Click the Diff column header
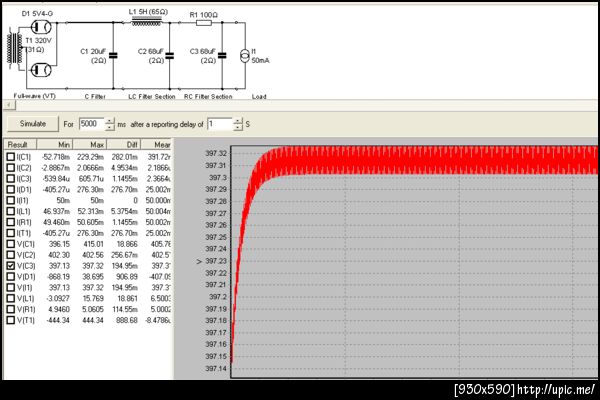The width and height of the screenshot is (600, 400). (124, 144)
